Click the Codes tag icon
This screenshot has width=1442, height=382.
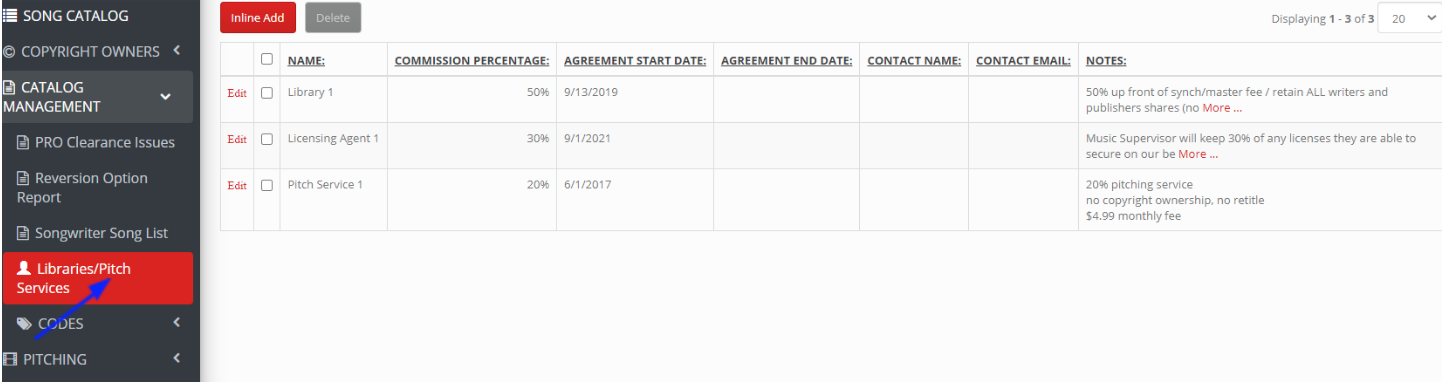coord(24,323)
